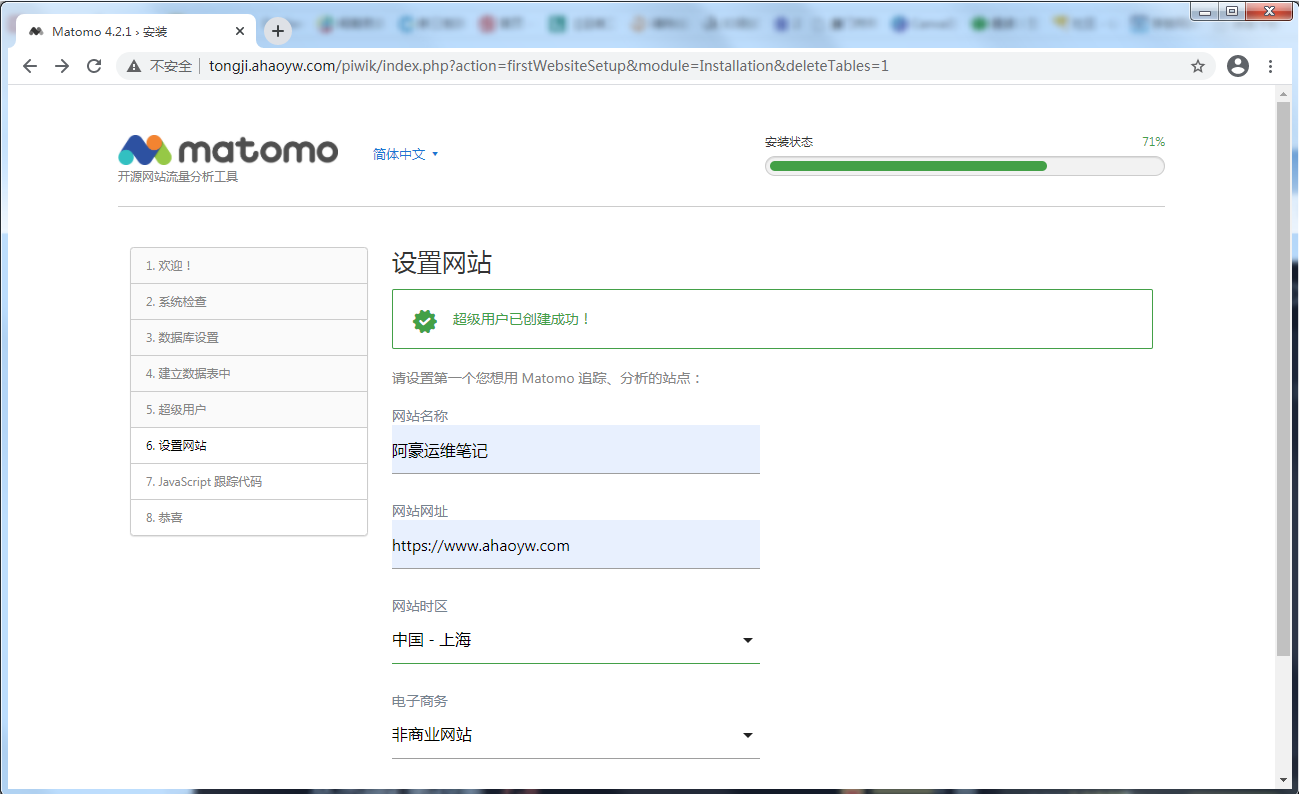Click the Matomo logo

click(x=228, y=150)
